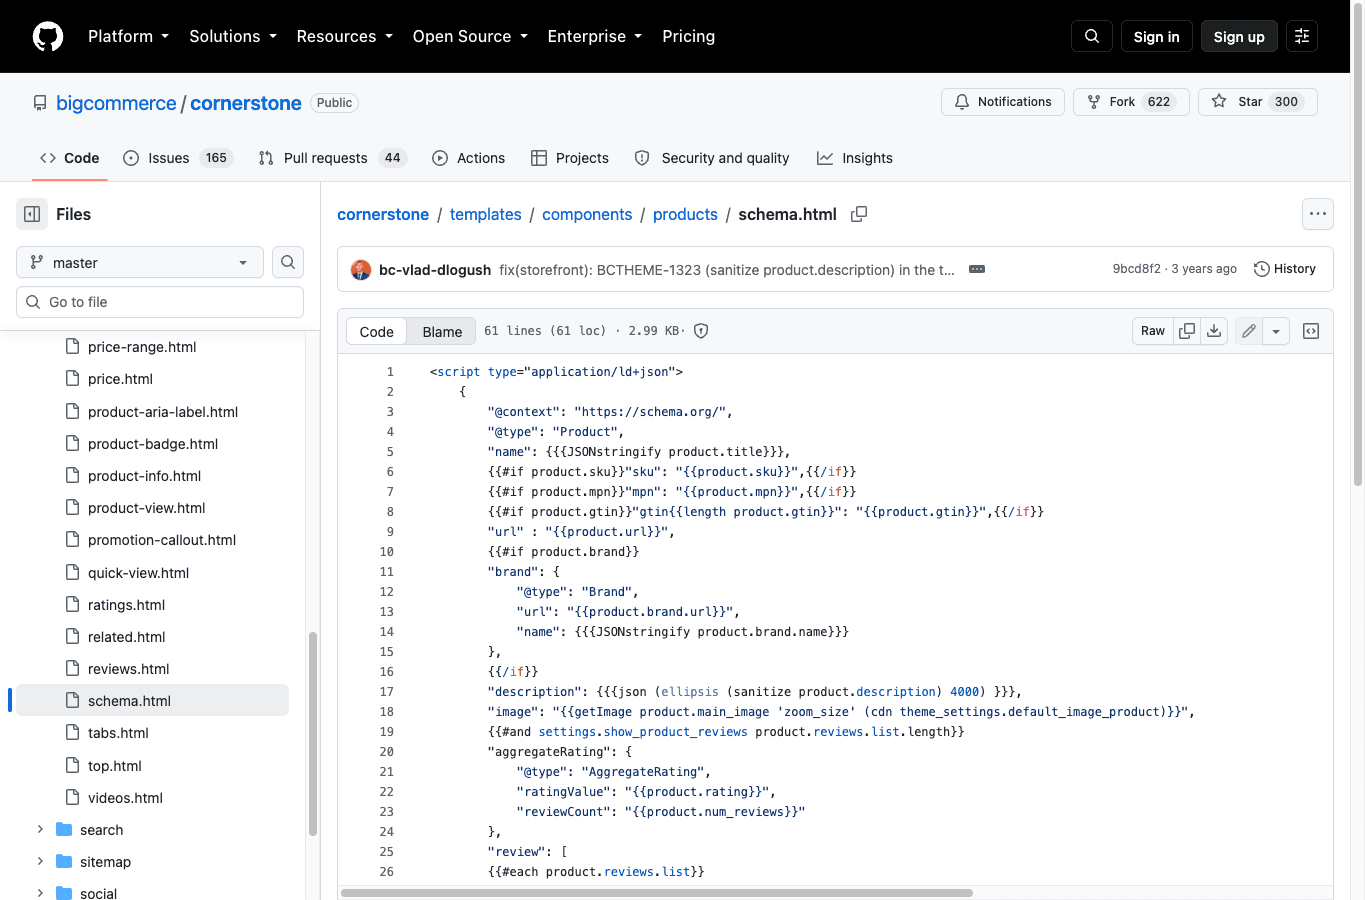Open the Open Source menu

470,36
